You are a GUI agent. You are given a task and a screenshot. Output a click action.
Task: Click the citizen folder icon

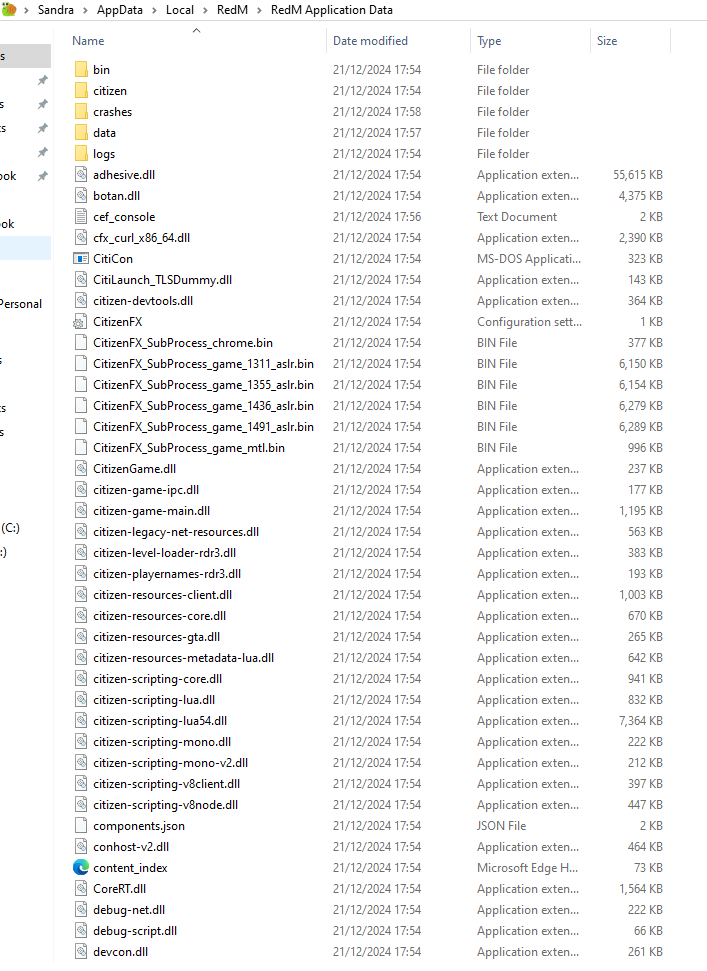pyautogui.click(x=81, y=90)
